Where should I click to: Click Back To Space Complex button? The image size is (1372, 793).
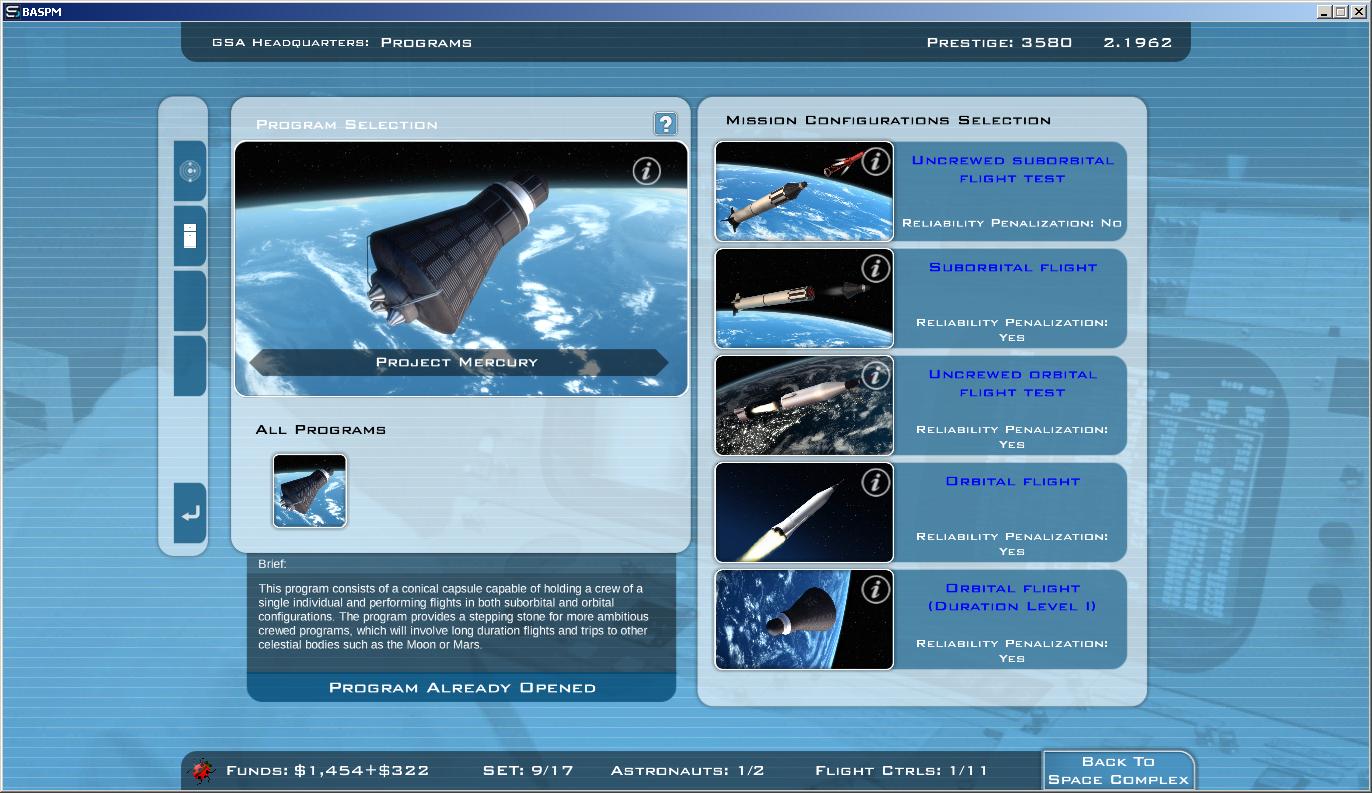1118,770
